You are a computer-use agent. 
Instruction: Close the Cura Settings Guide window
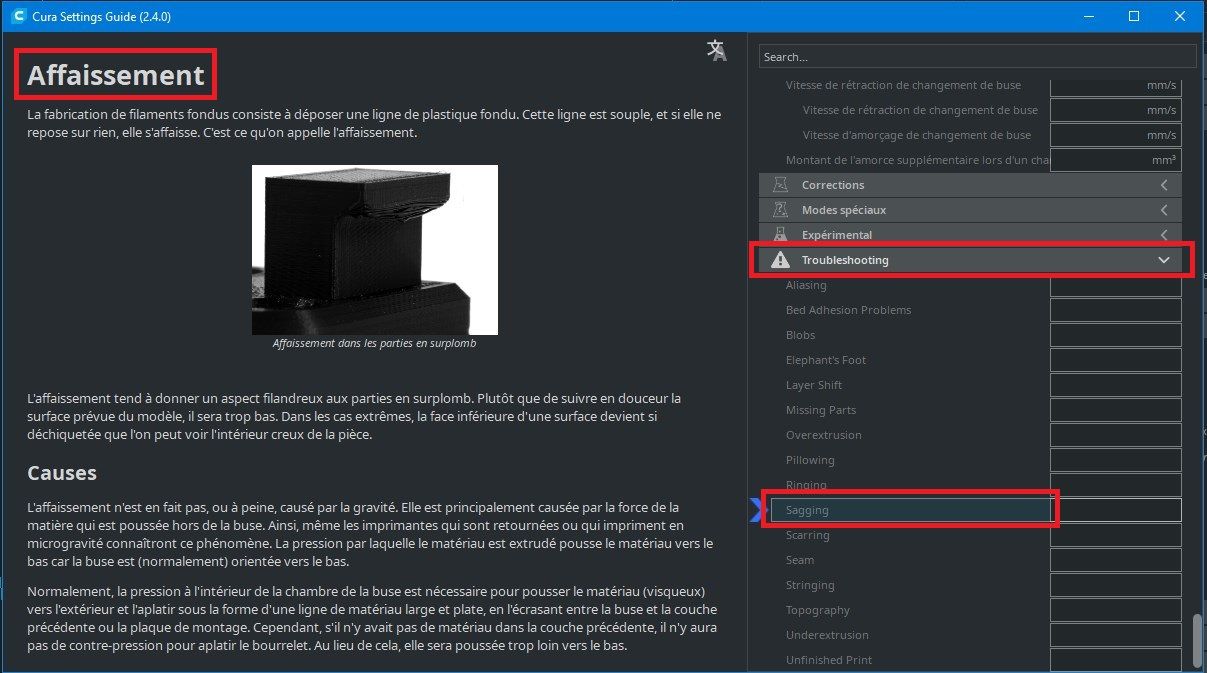pos(1180,16)
